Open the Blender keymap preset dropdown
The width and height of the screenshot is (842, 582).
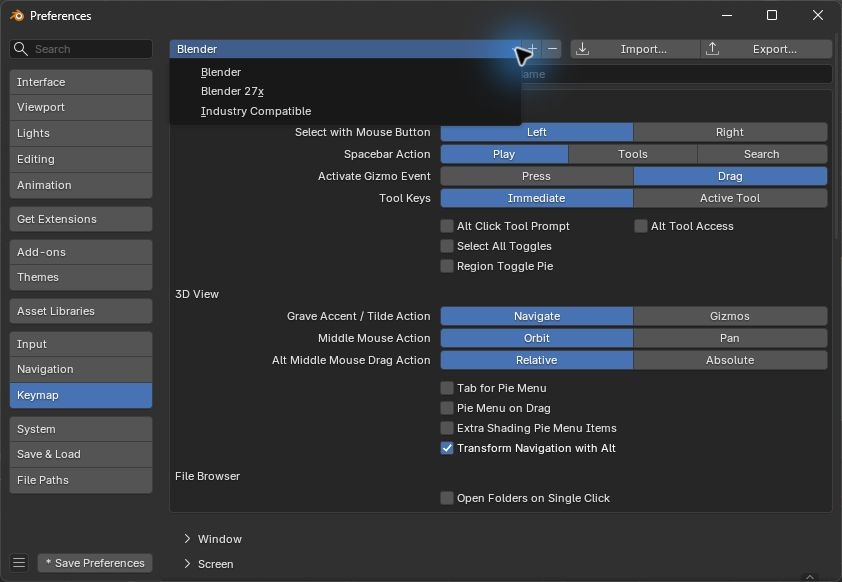[x=345, y=49]
